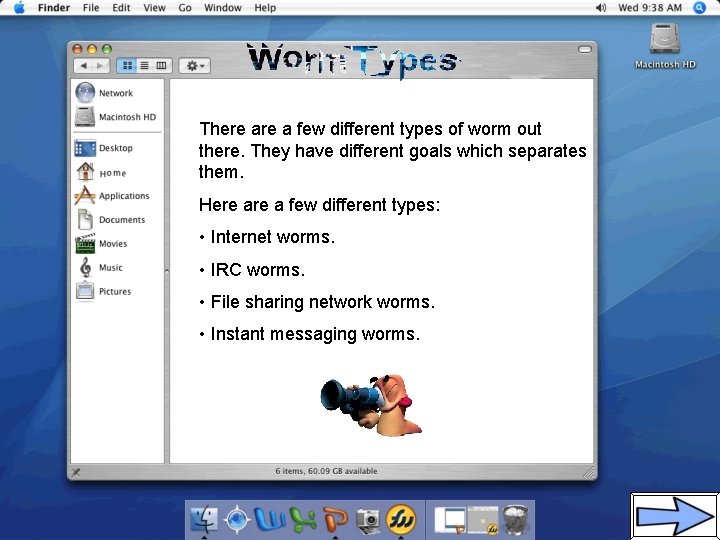Launch Microsoft Excel from the Dock
The image size is (720, 540).
click(x=303, y=519)
